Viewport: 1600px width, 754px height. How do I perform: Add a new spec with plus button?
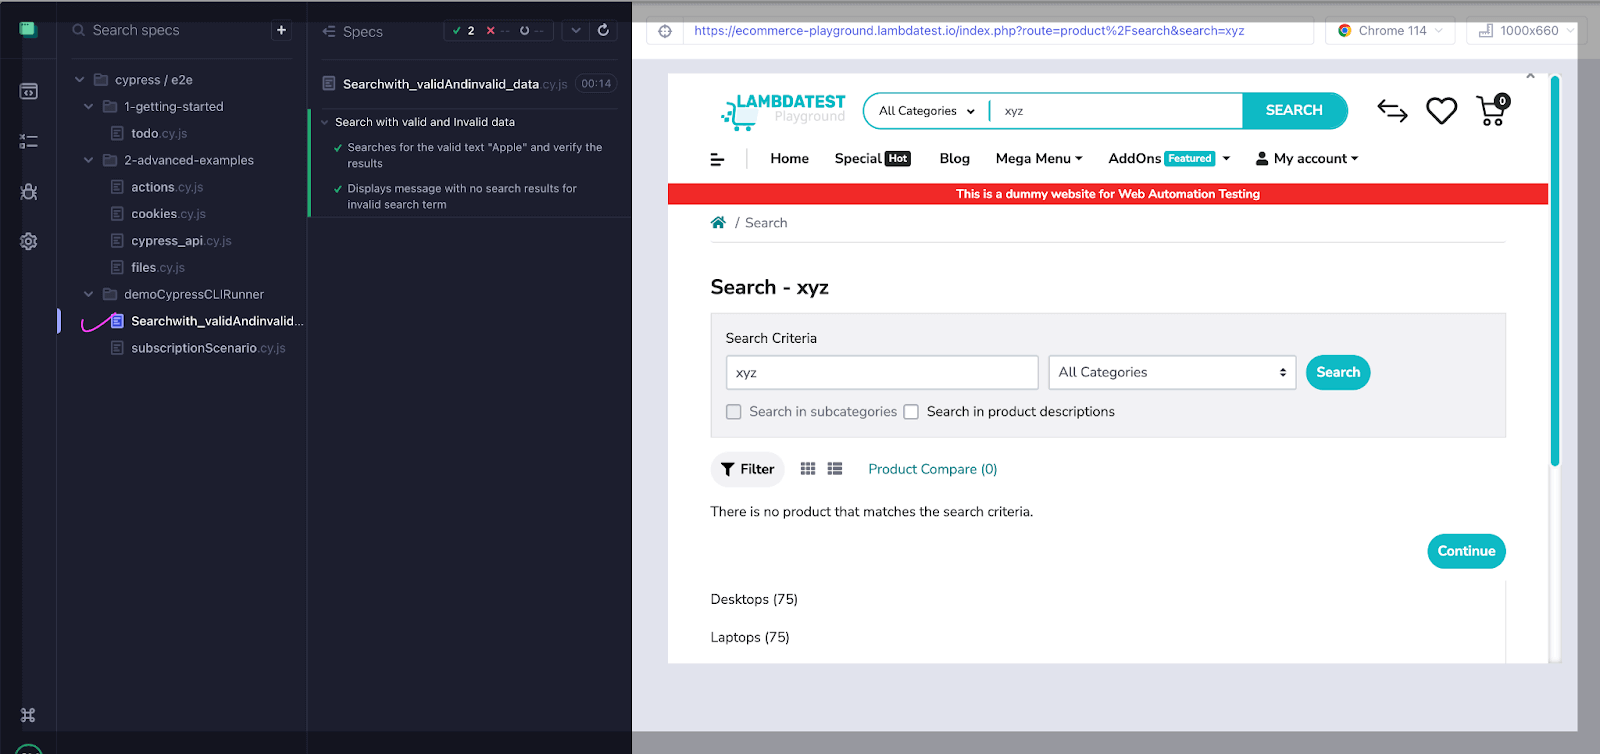(281, 30)
